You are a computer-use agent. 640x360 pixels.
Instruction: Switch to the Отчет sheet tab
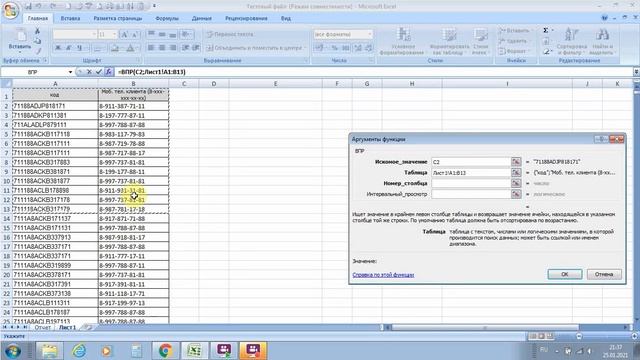[x=42, y=327]
